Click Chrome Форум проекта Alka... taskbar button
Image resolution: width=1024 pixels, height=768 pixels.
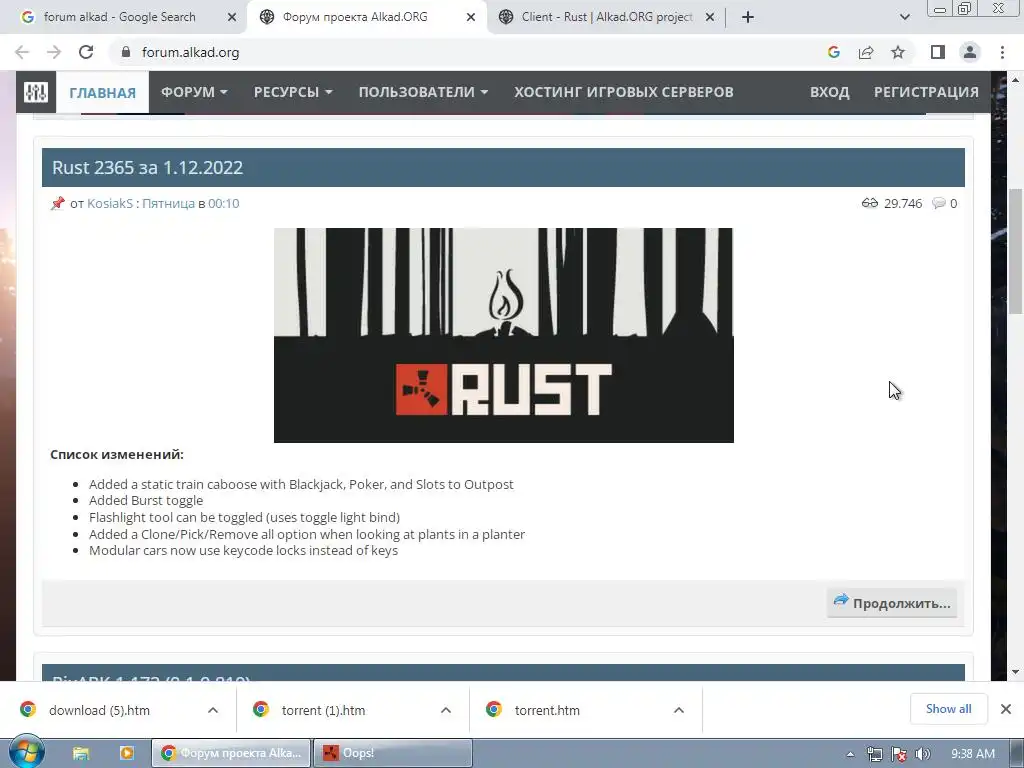tap(231, 753)
